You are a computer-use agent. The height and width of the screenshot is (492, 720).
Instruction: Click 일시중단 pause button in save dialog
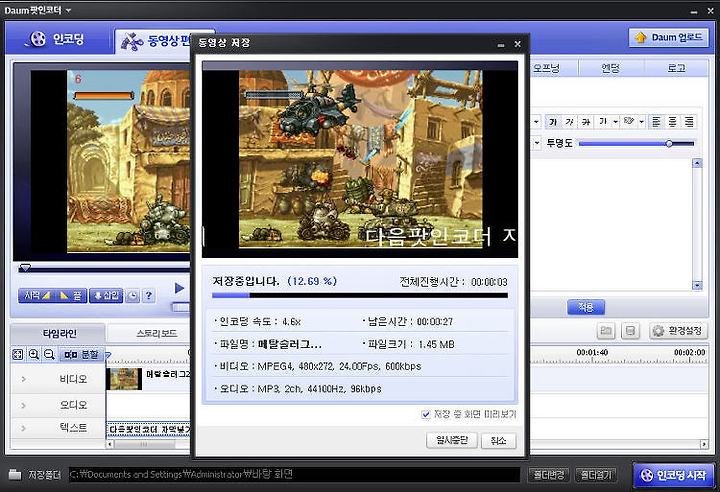pyautogui.click(x=452, y=440)
